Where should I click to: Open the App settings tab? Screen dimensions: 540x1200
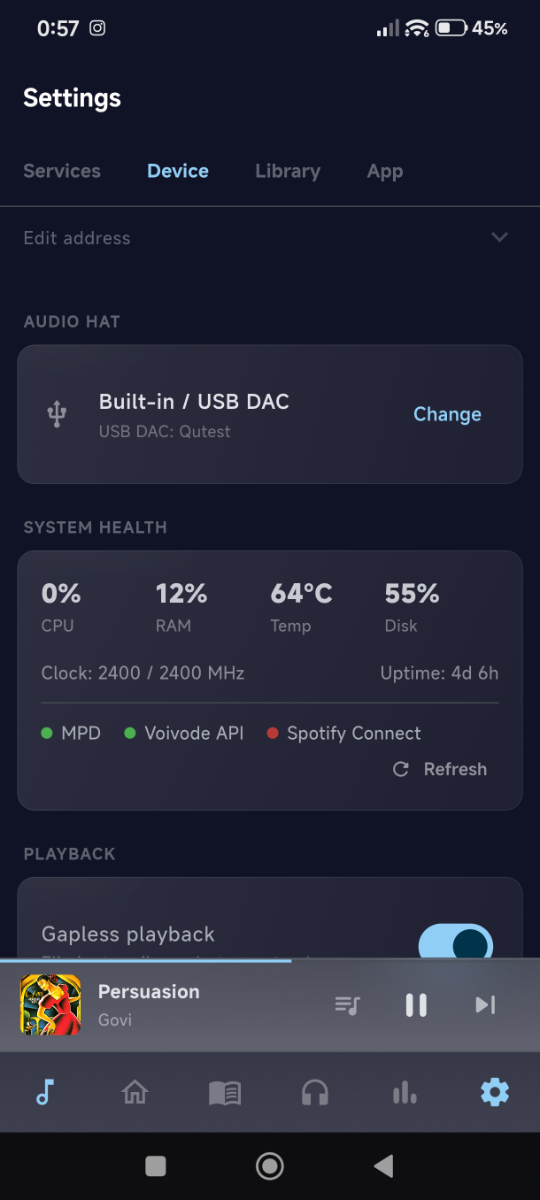[x=385, y=172]
